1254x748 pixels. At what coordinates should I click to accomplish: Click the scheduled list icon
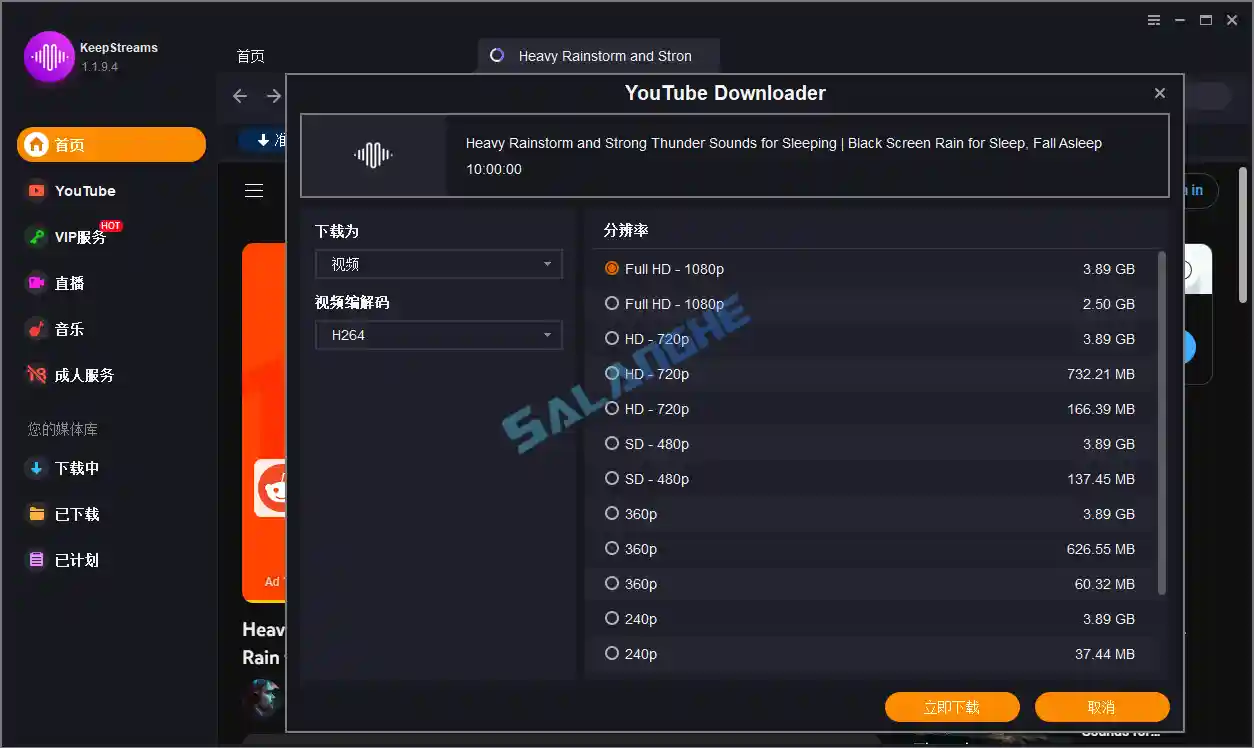[x=37, y=560]
